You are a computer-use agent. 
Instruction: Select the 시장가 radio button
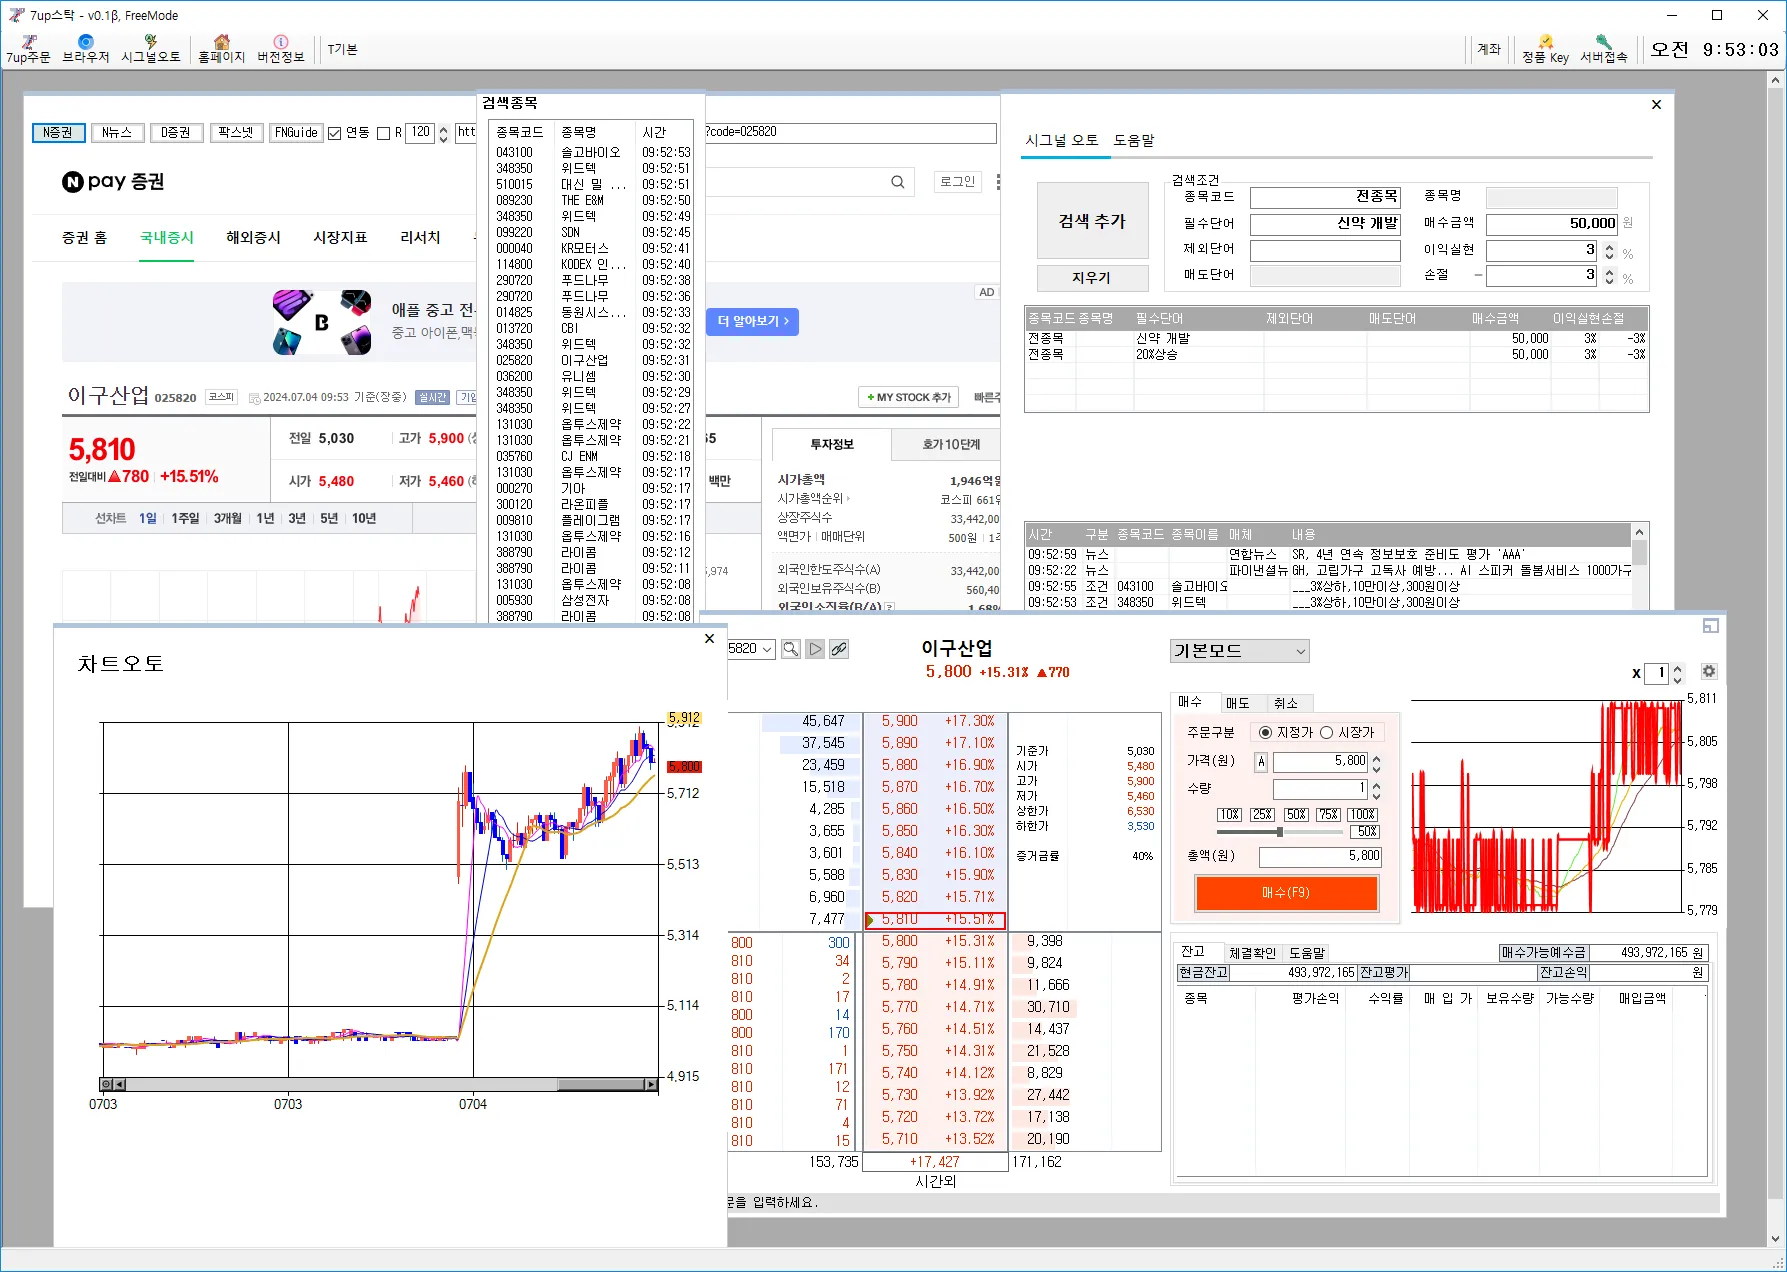click(x=1326, y=733)
